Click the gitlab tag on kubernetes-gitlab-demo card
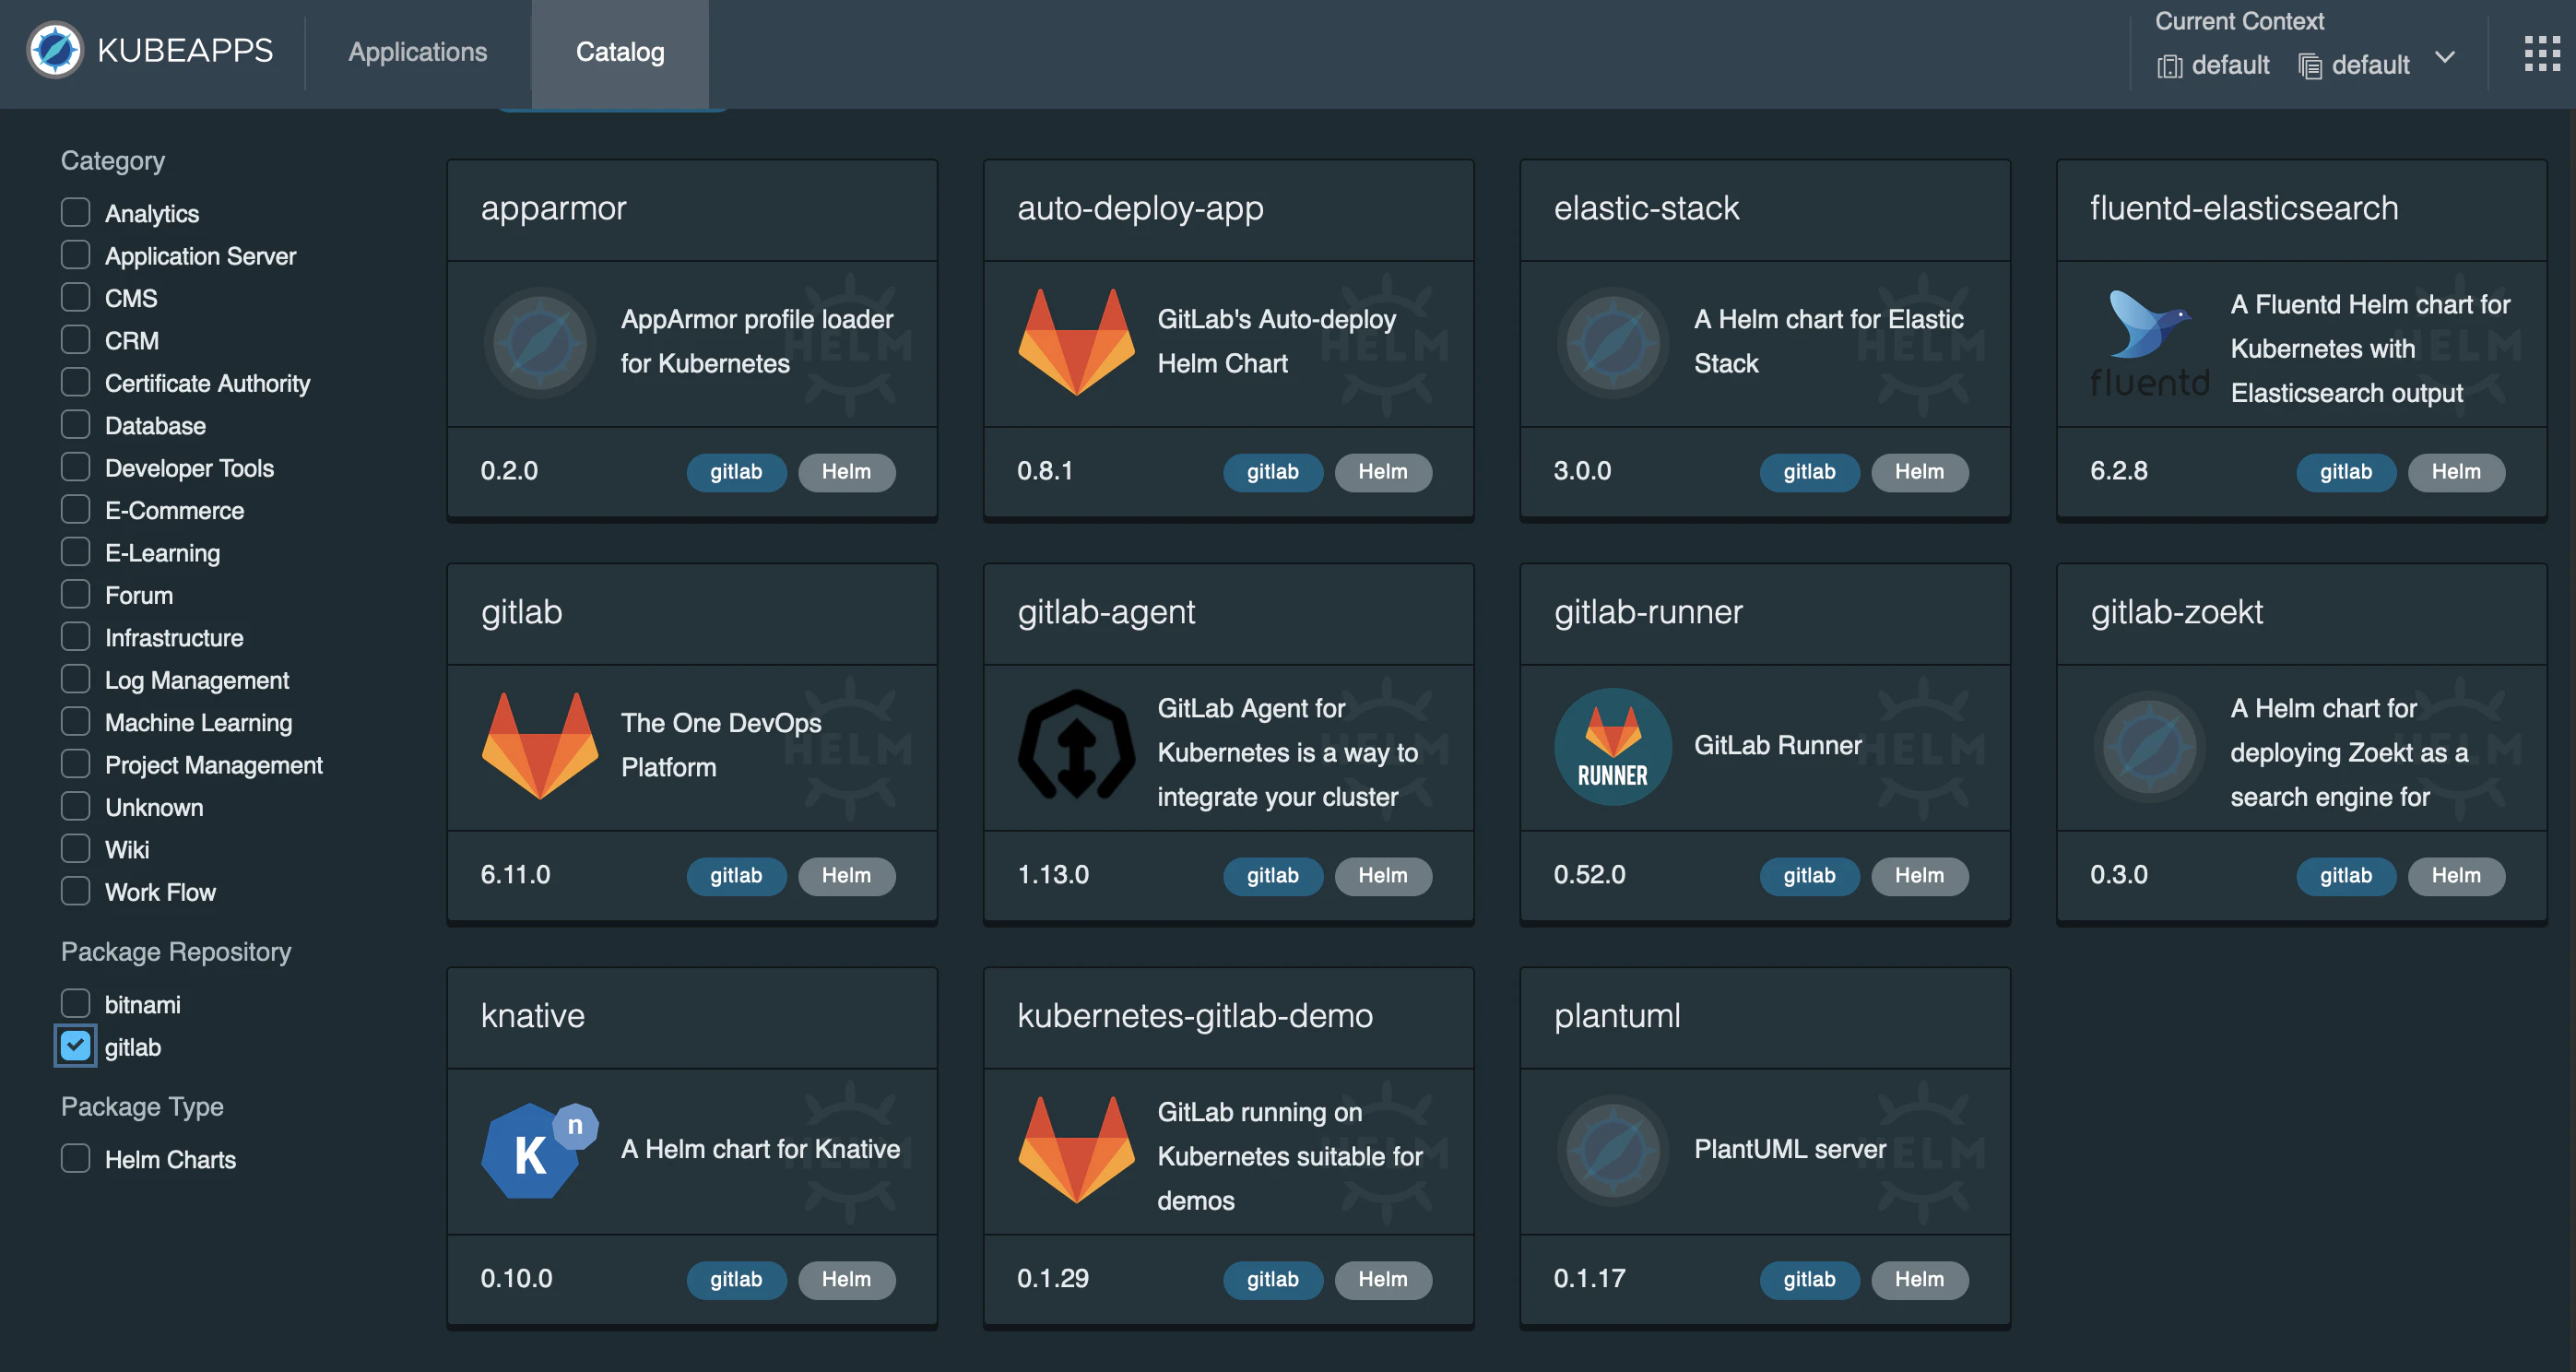Screen dimensions: 2576x1372 click(x=1272, y=1280)
